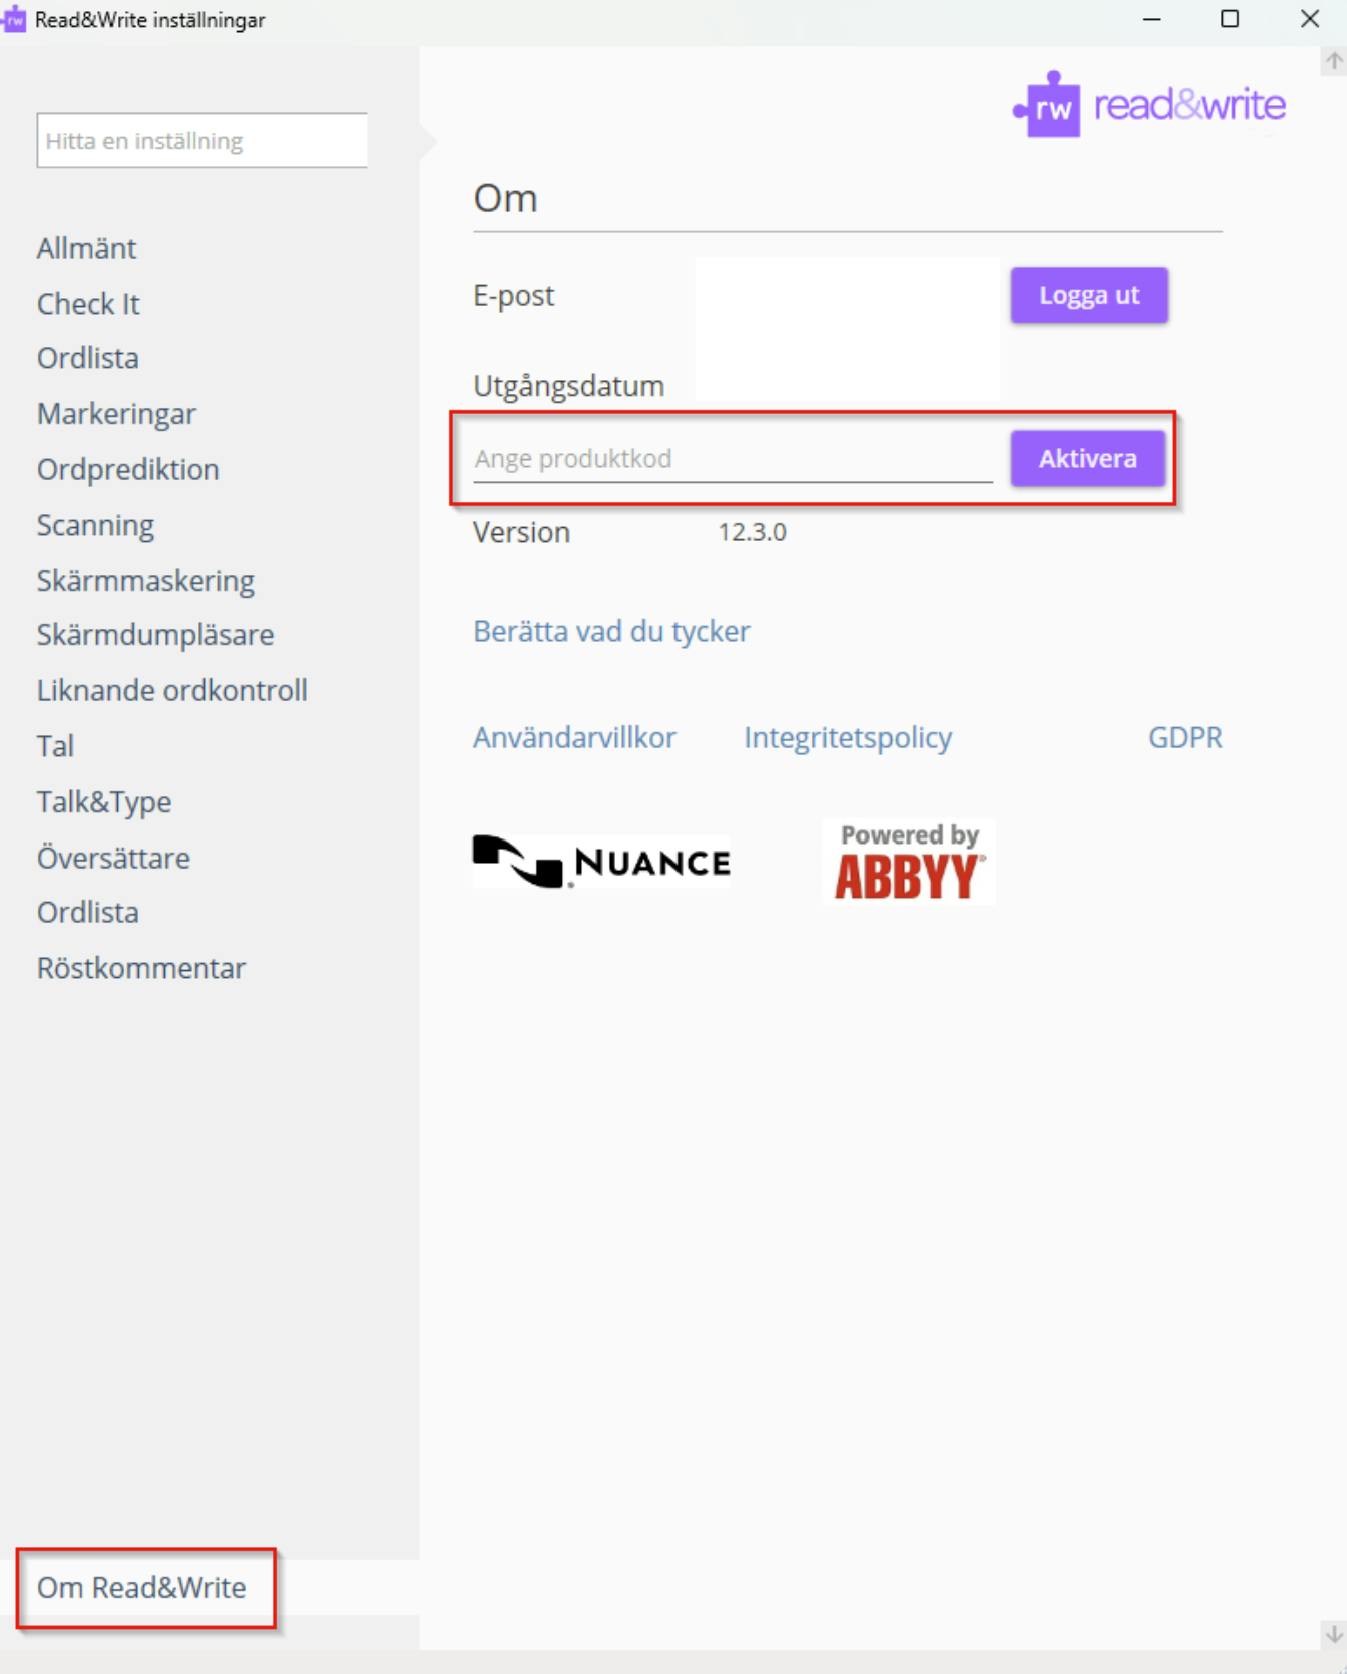Open the Berätta vad du tycker link
The height and width of the screenshot is (1674, 1347).
tap(611, 632)
